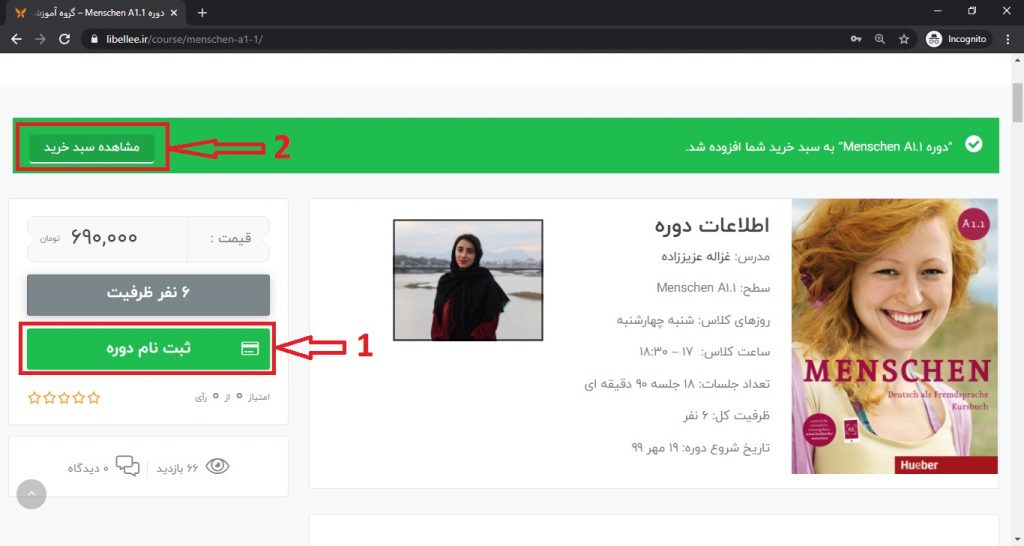Open the Incognito profile indicator
1024x546 pixels.
957,39
